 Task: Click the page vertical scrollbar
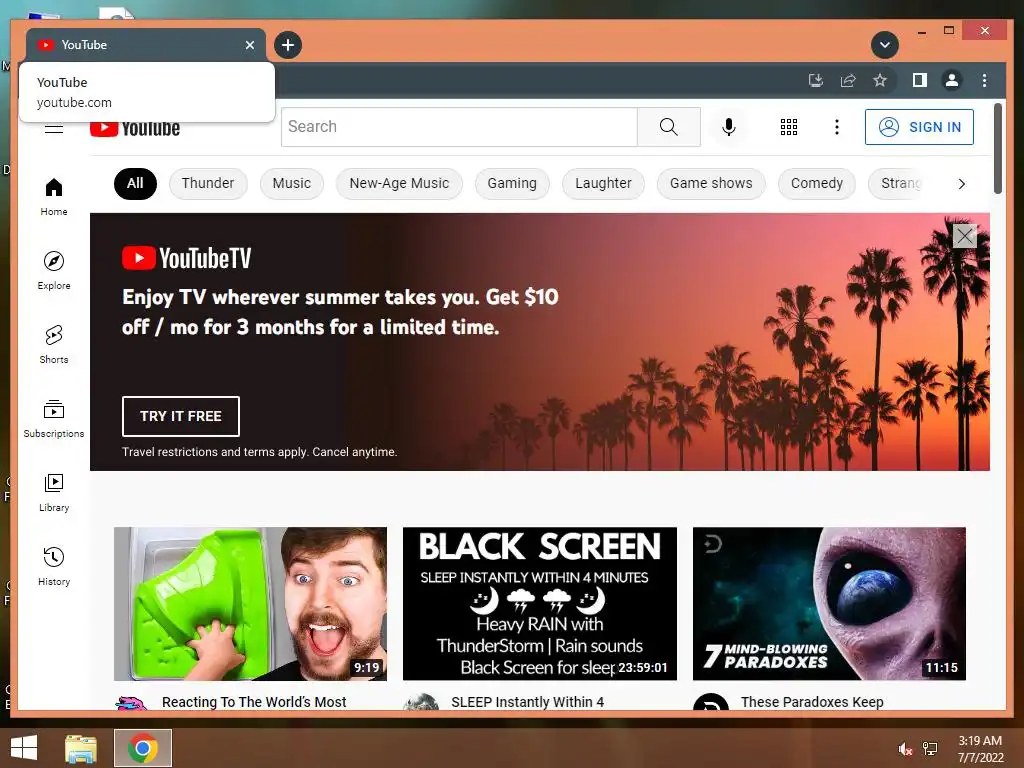pos(997,149)
